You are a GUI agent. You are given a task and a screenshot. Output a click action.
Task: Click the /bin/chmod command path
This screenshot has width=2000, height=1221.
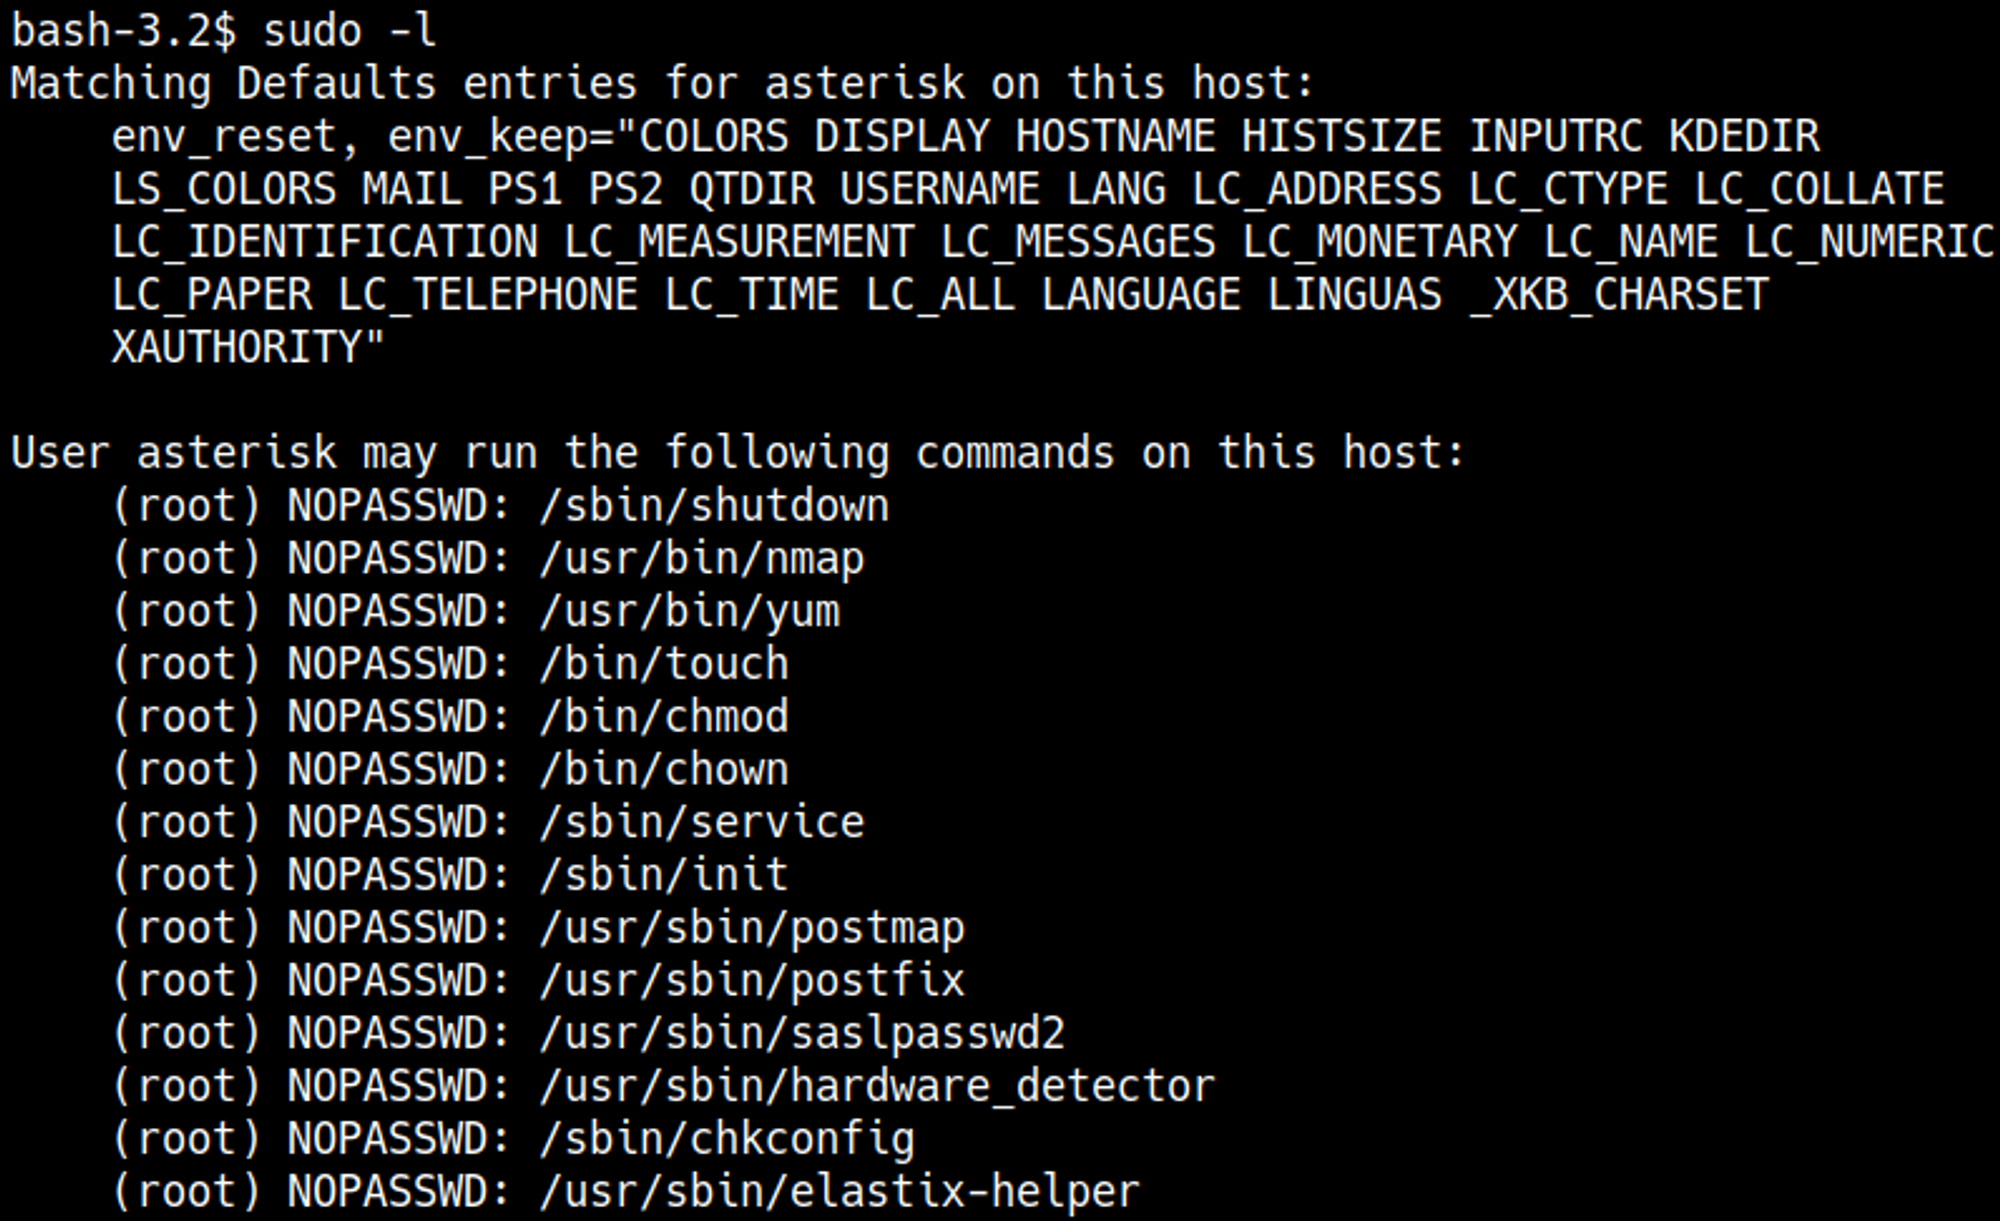[664, 717]
